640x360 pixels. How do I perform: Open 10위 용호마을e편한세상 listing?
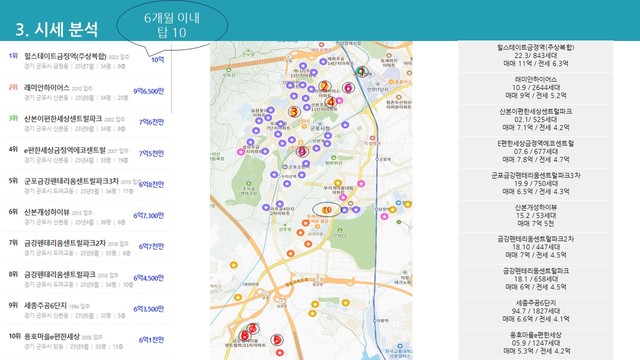pos(86,341)
